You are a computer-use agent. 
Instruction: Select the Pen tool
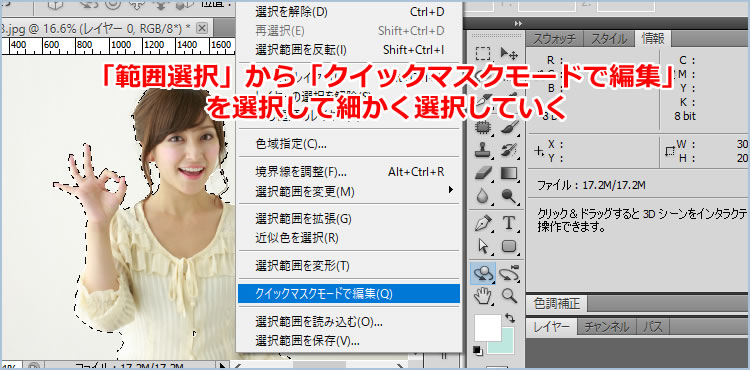pyautogui.click(x=484, y=223)
